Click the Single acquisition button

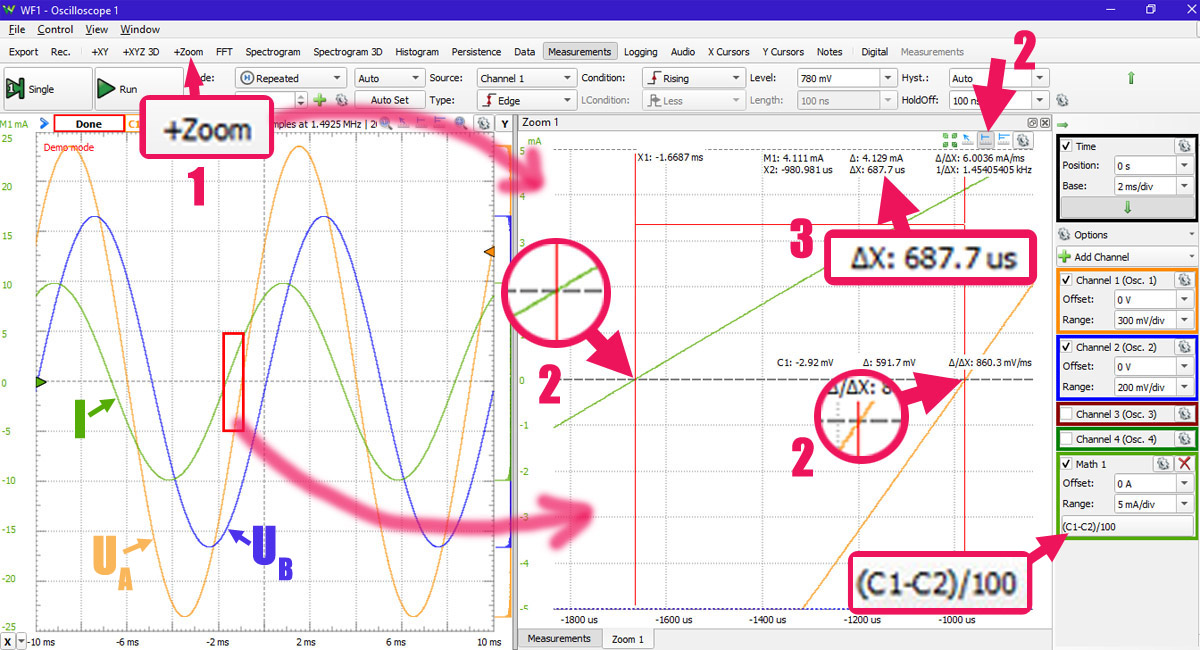click(x=33, y=89)
